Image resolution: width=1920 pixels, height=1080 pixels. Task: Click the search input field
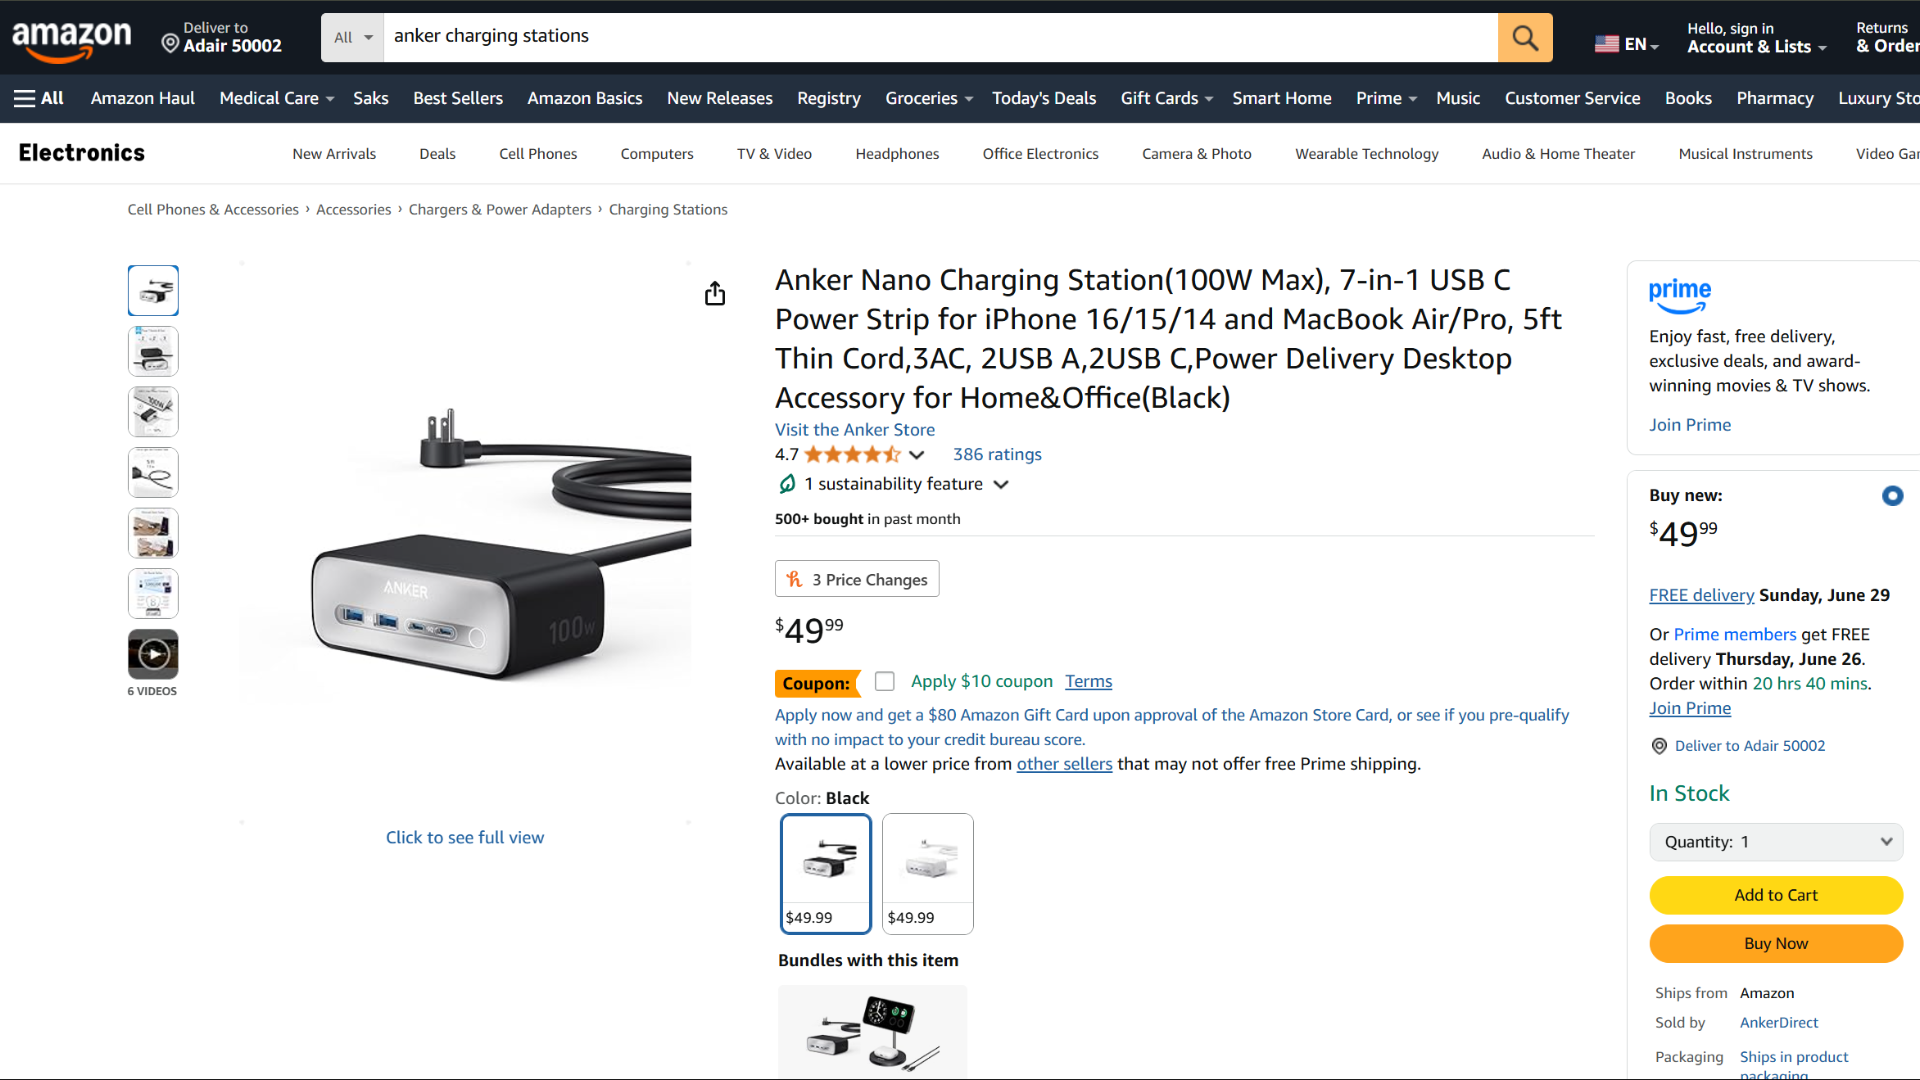coord(941,38)
